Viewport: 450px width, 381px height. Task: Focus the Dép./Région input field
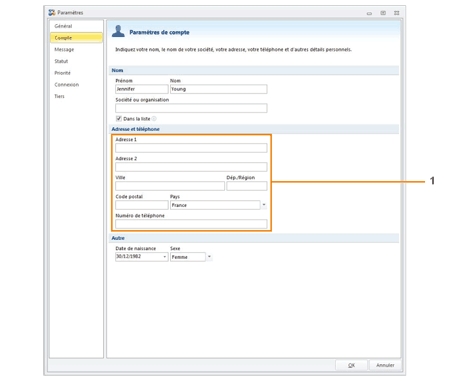point(247,186)
